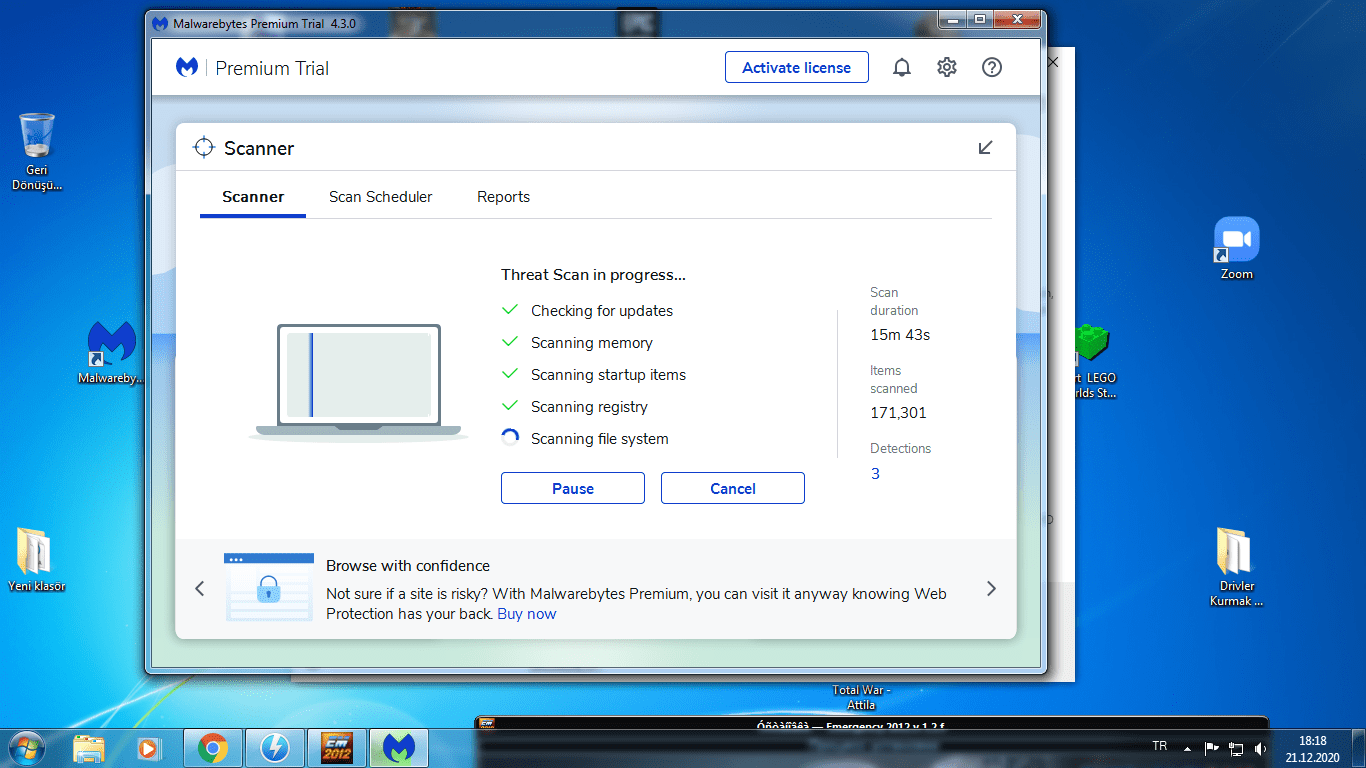Open the Windows Start menu

[x=24, y=747]
